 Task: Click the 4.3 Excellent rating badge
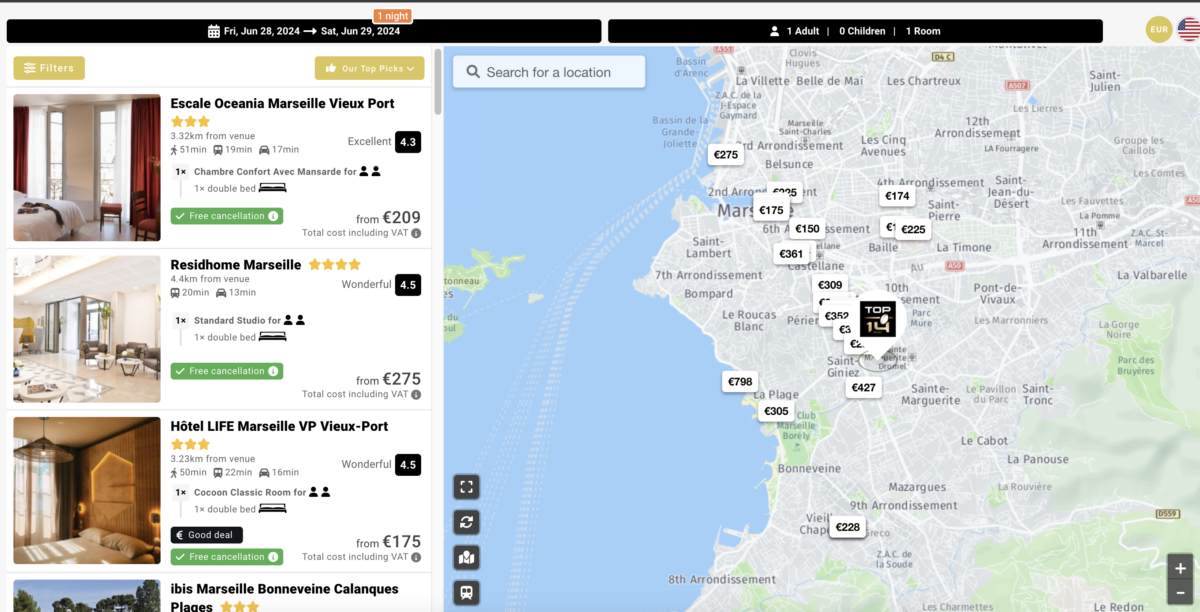pyautogui.click(x=408, y=142)
